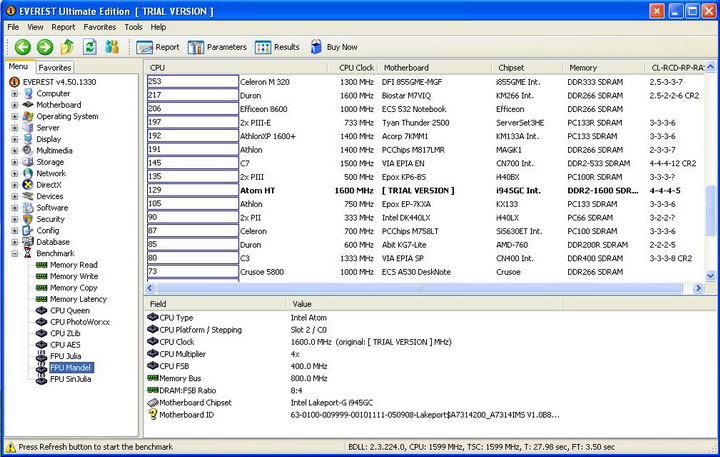720x457 pixels.
Task: Select CPU ZLib benchmark
Action: [65, 333]
